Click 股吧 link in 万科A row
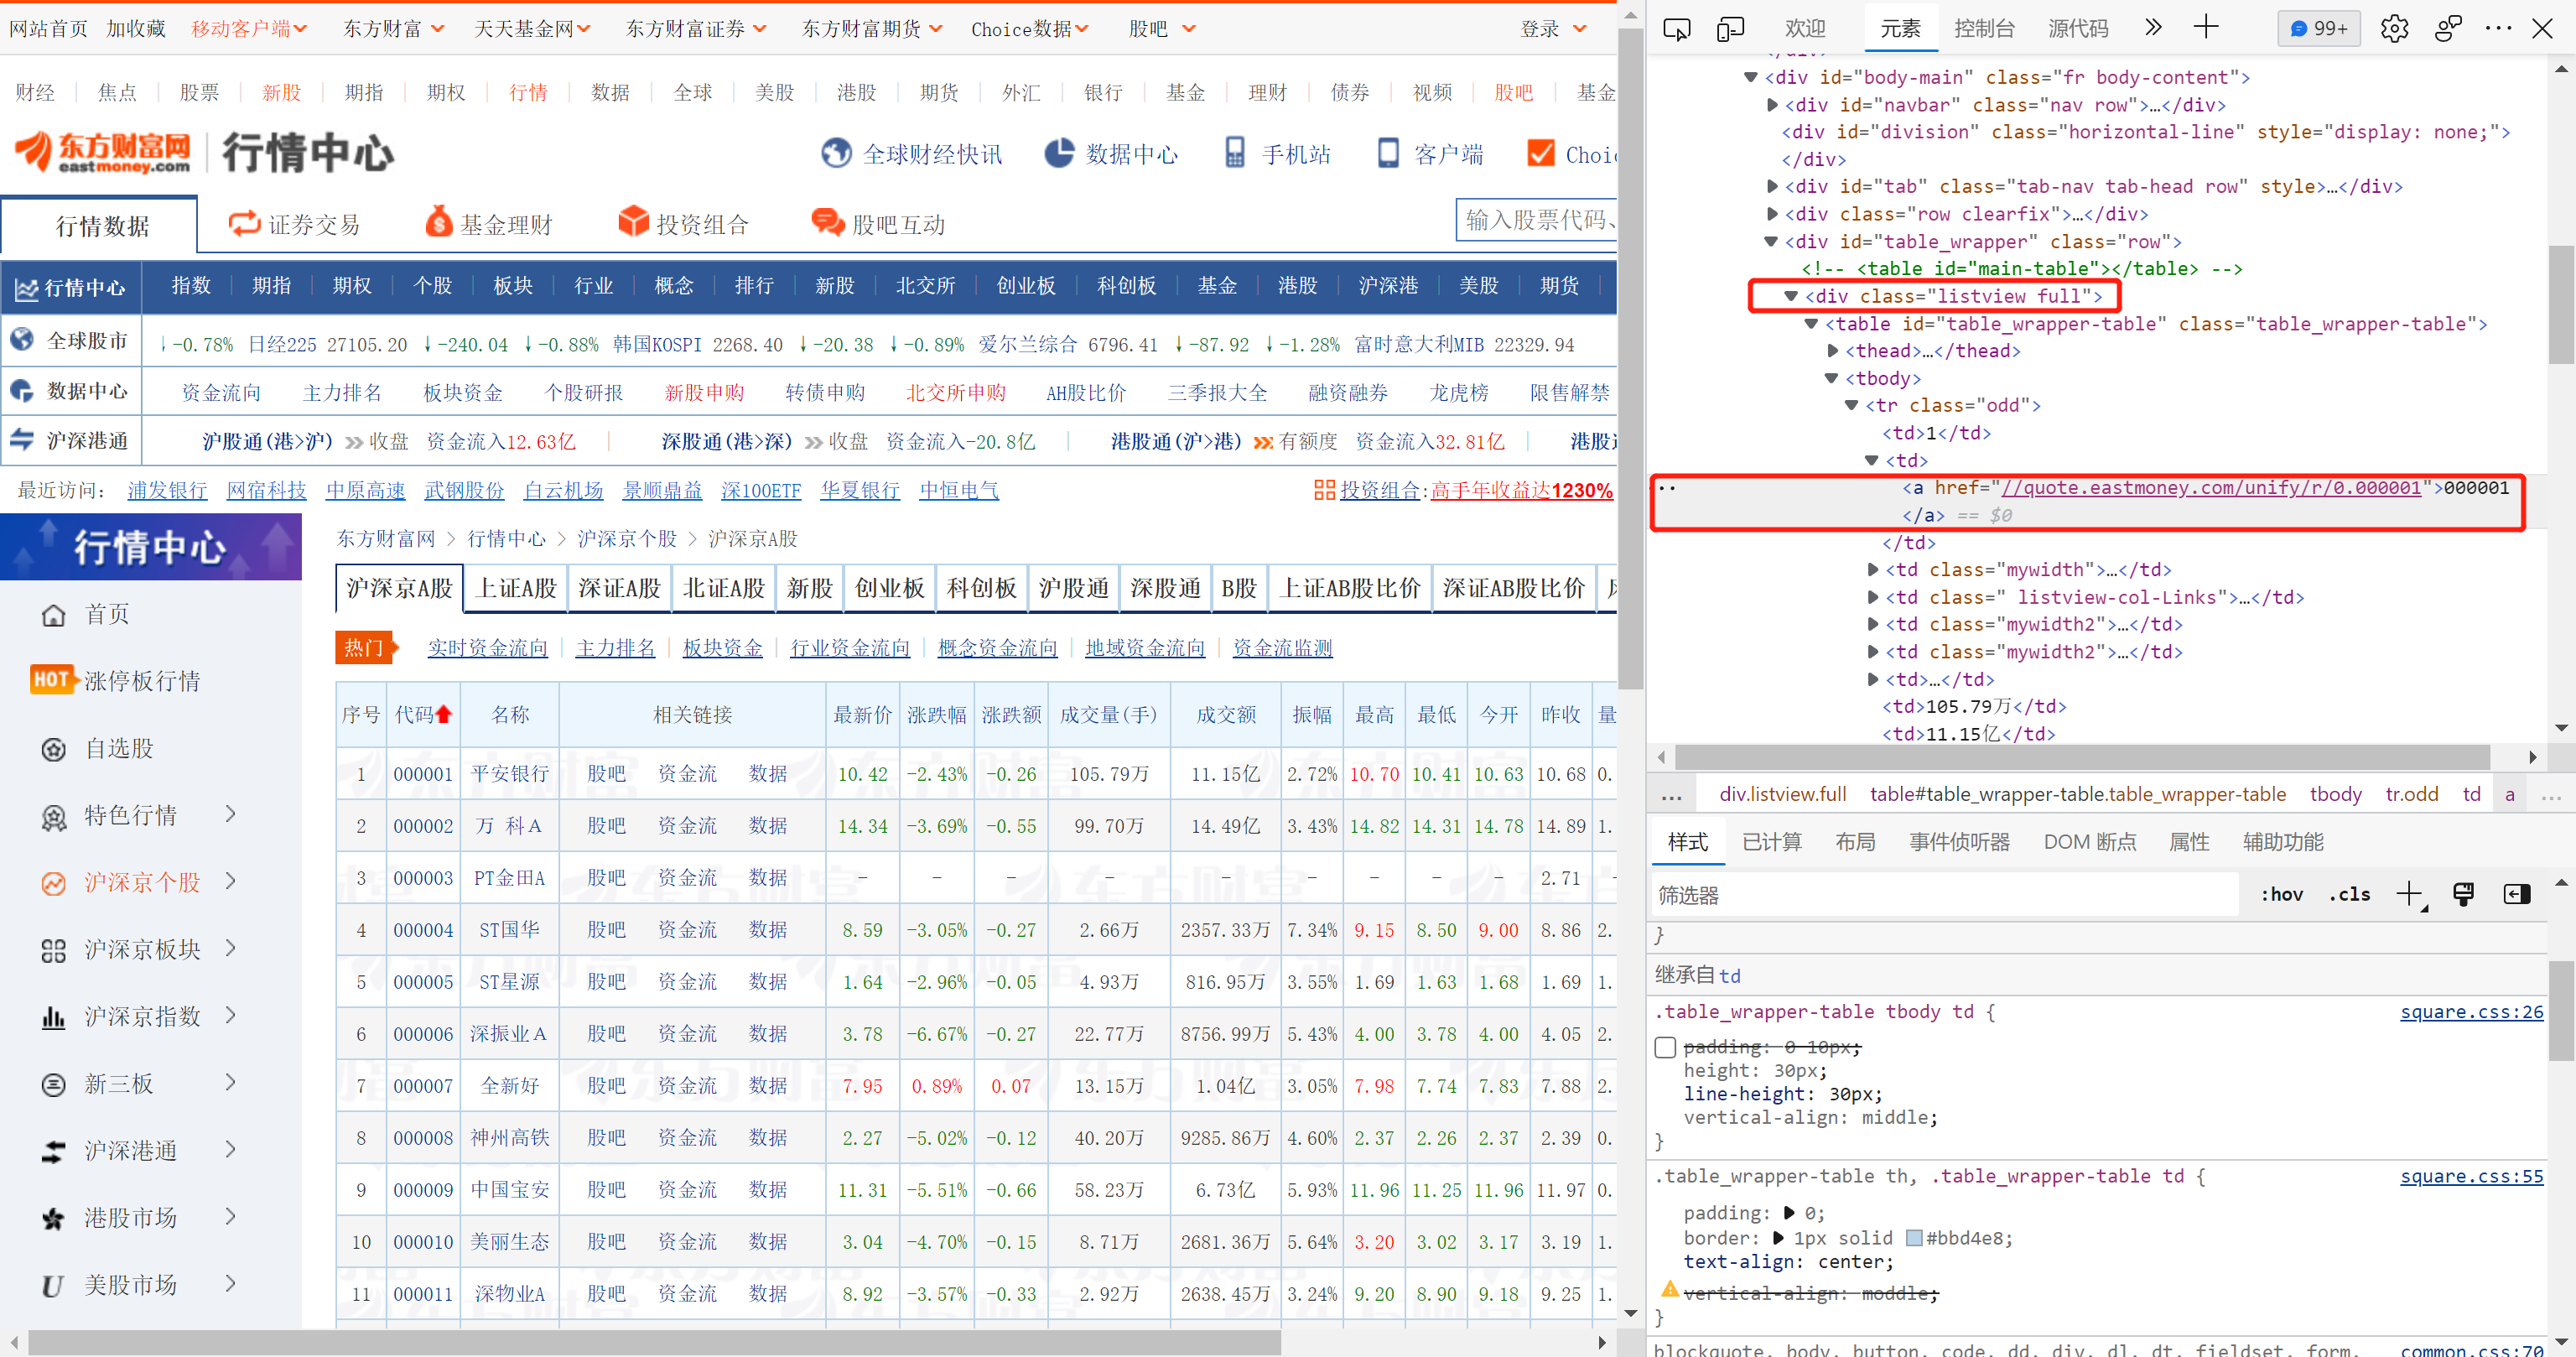This screenshot has height=1357, width=2576. (606, 826)
